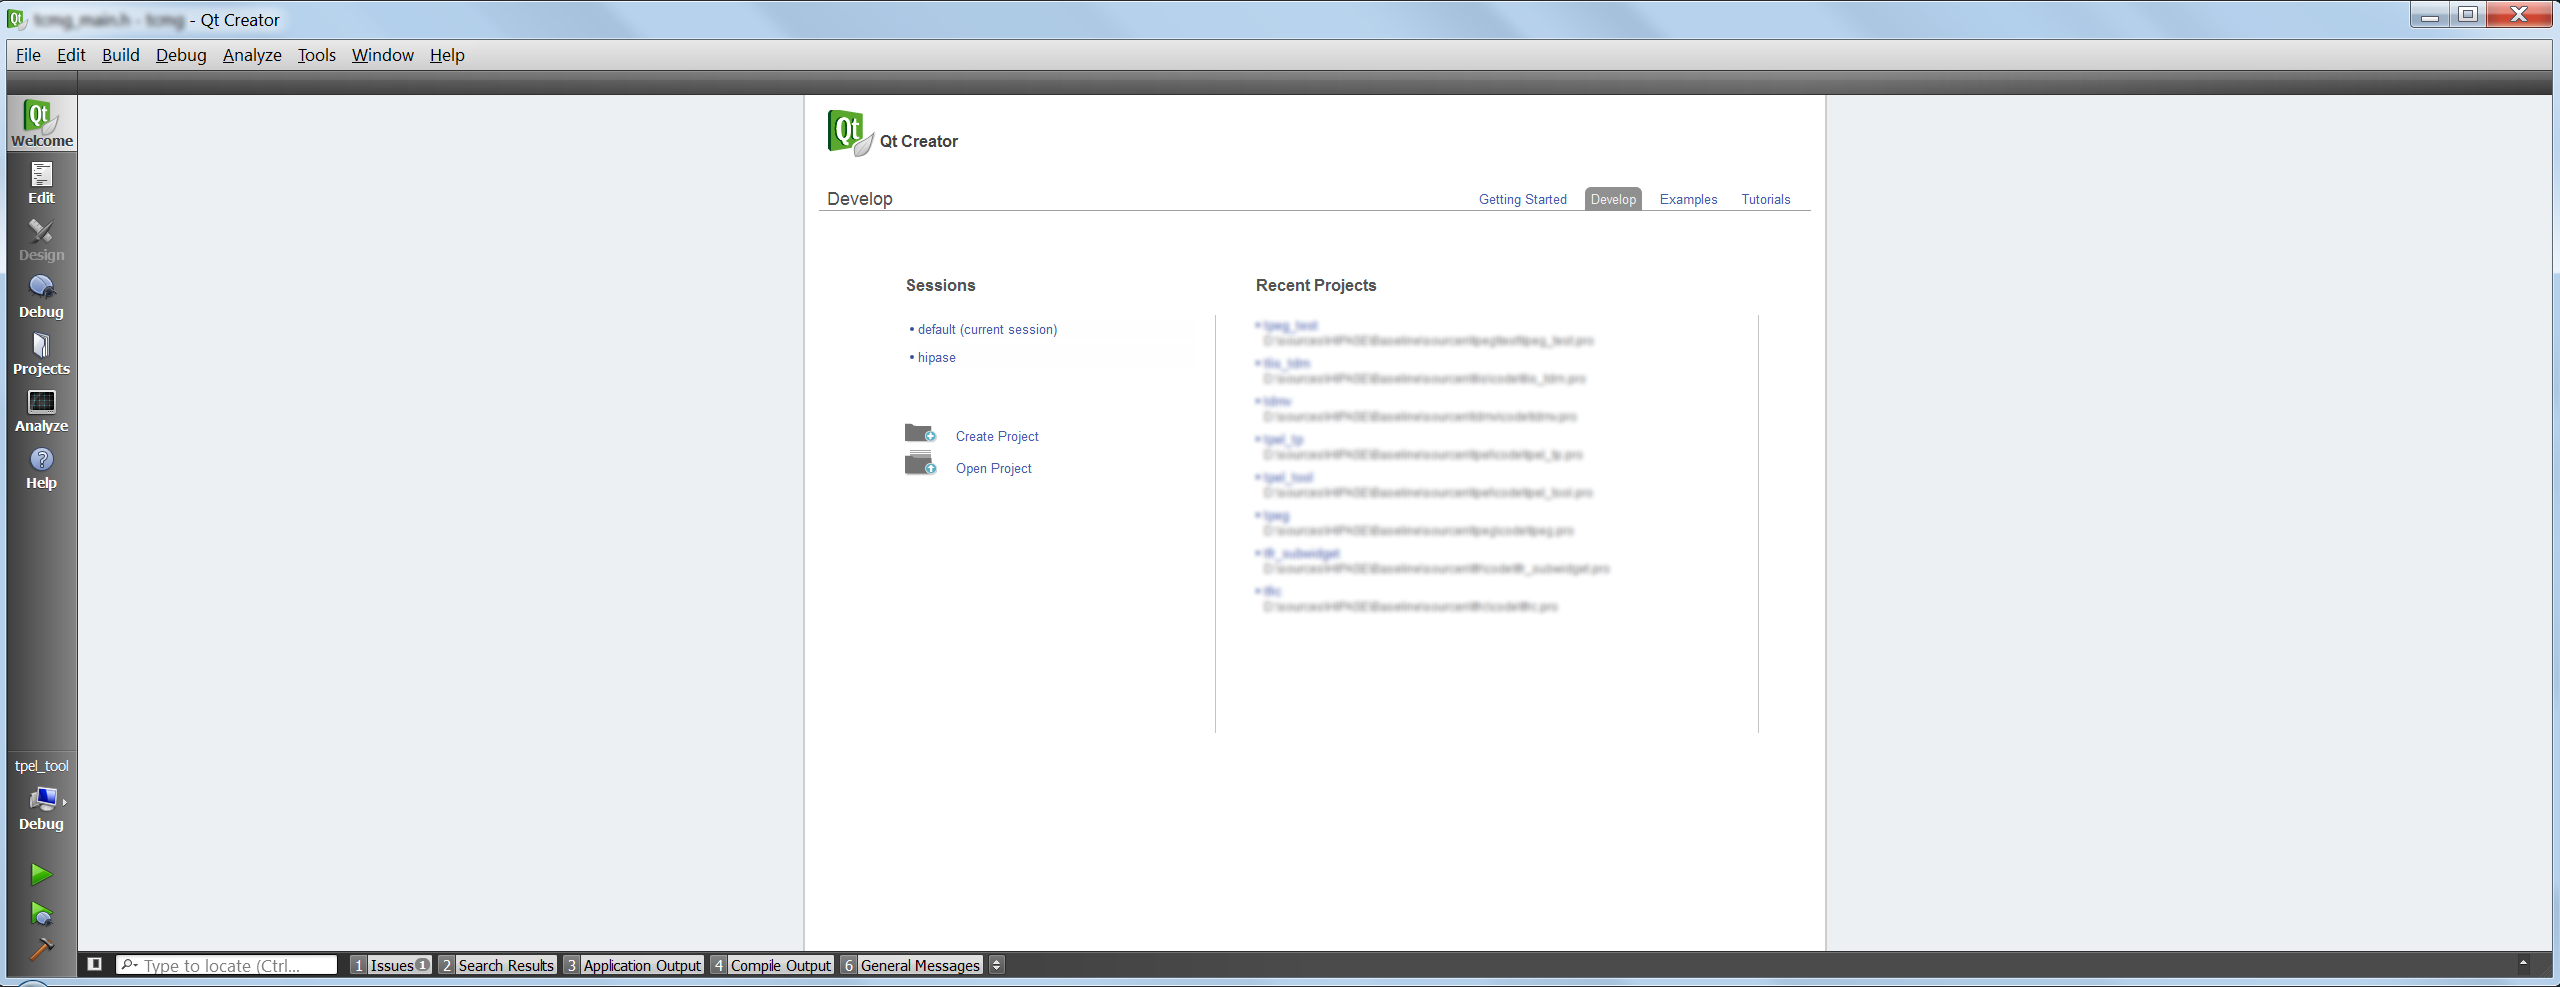The image size is (2560, 987).
Task: Show the Compile Output pane
Action: (x=772, y=965)
